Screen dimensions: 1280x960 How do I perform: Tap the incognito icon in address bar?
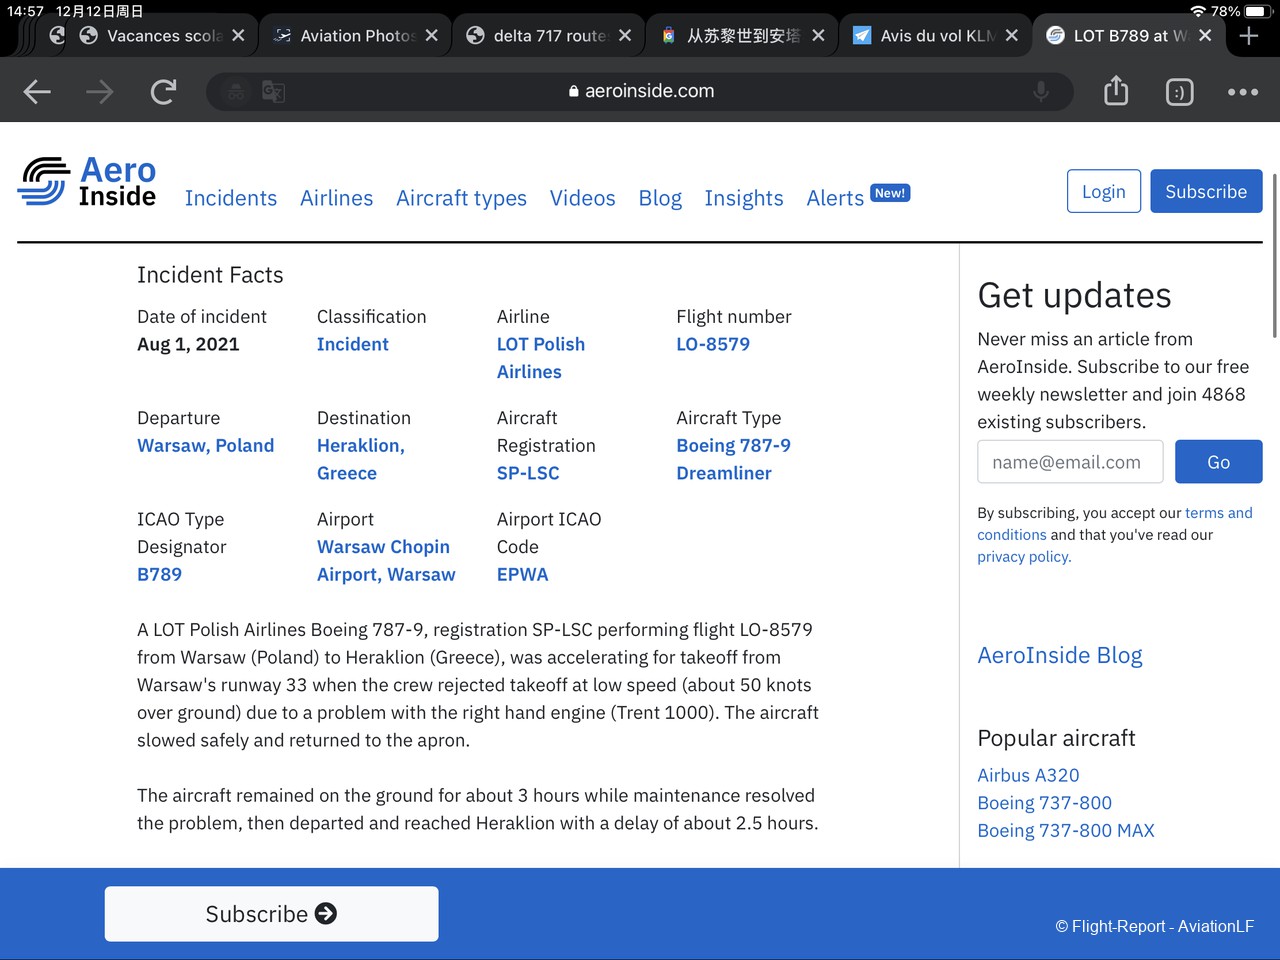tap(236, 92)
